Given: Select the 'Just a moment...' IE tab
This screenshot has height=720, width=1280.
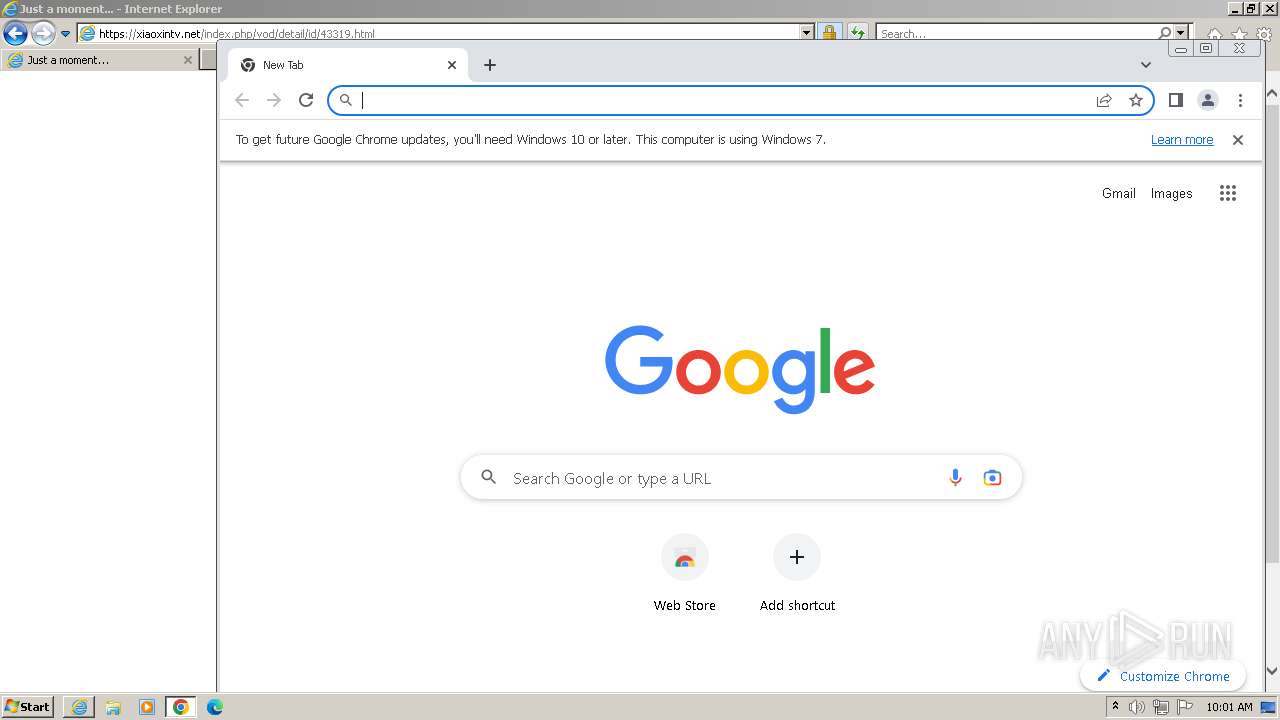Looking at the screenshot, I should click(100, 60).
